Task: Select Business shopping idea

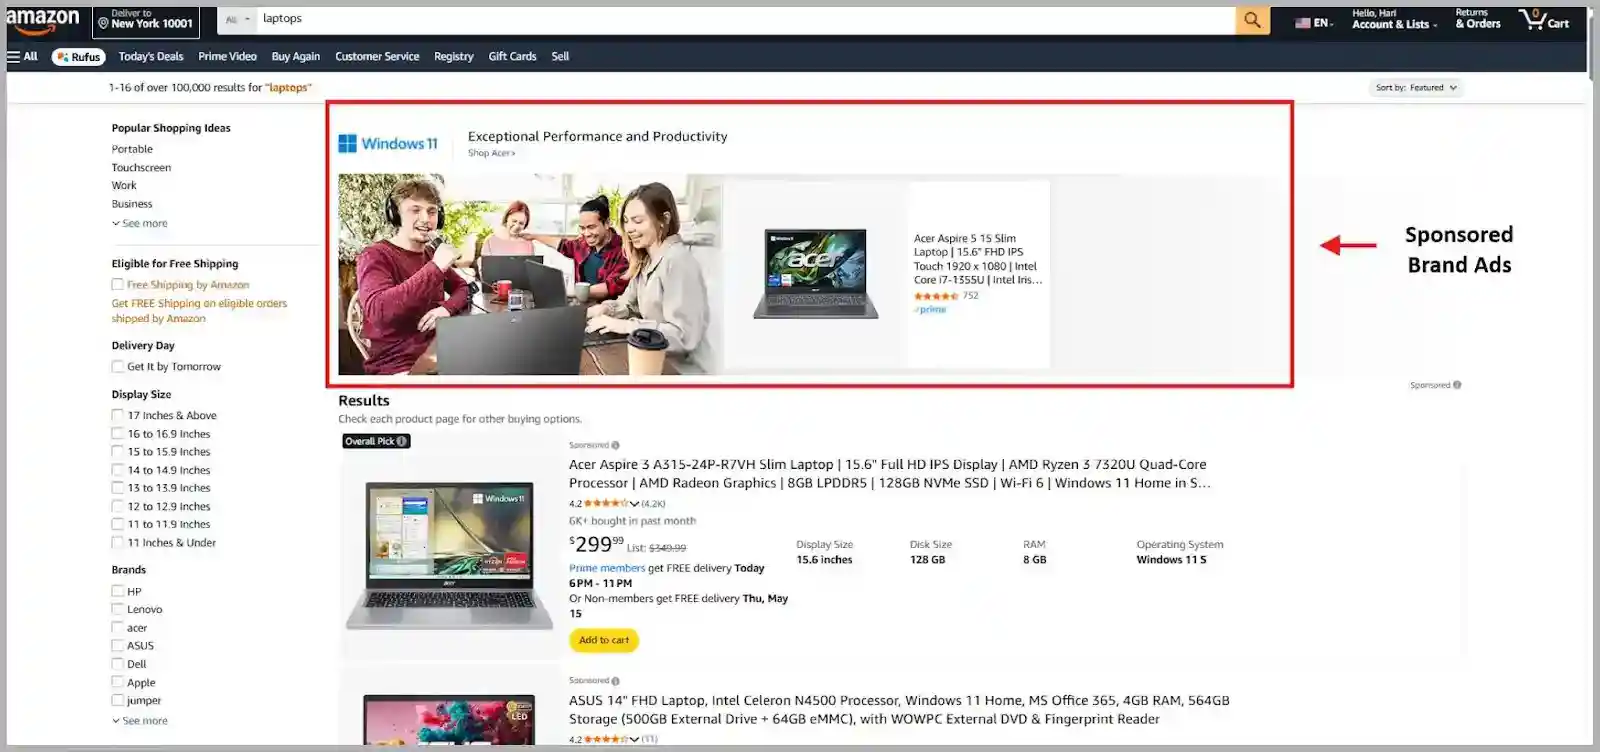Action: (132, 204)
